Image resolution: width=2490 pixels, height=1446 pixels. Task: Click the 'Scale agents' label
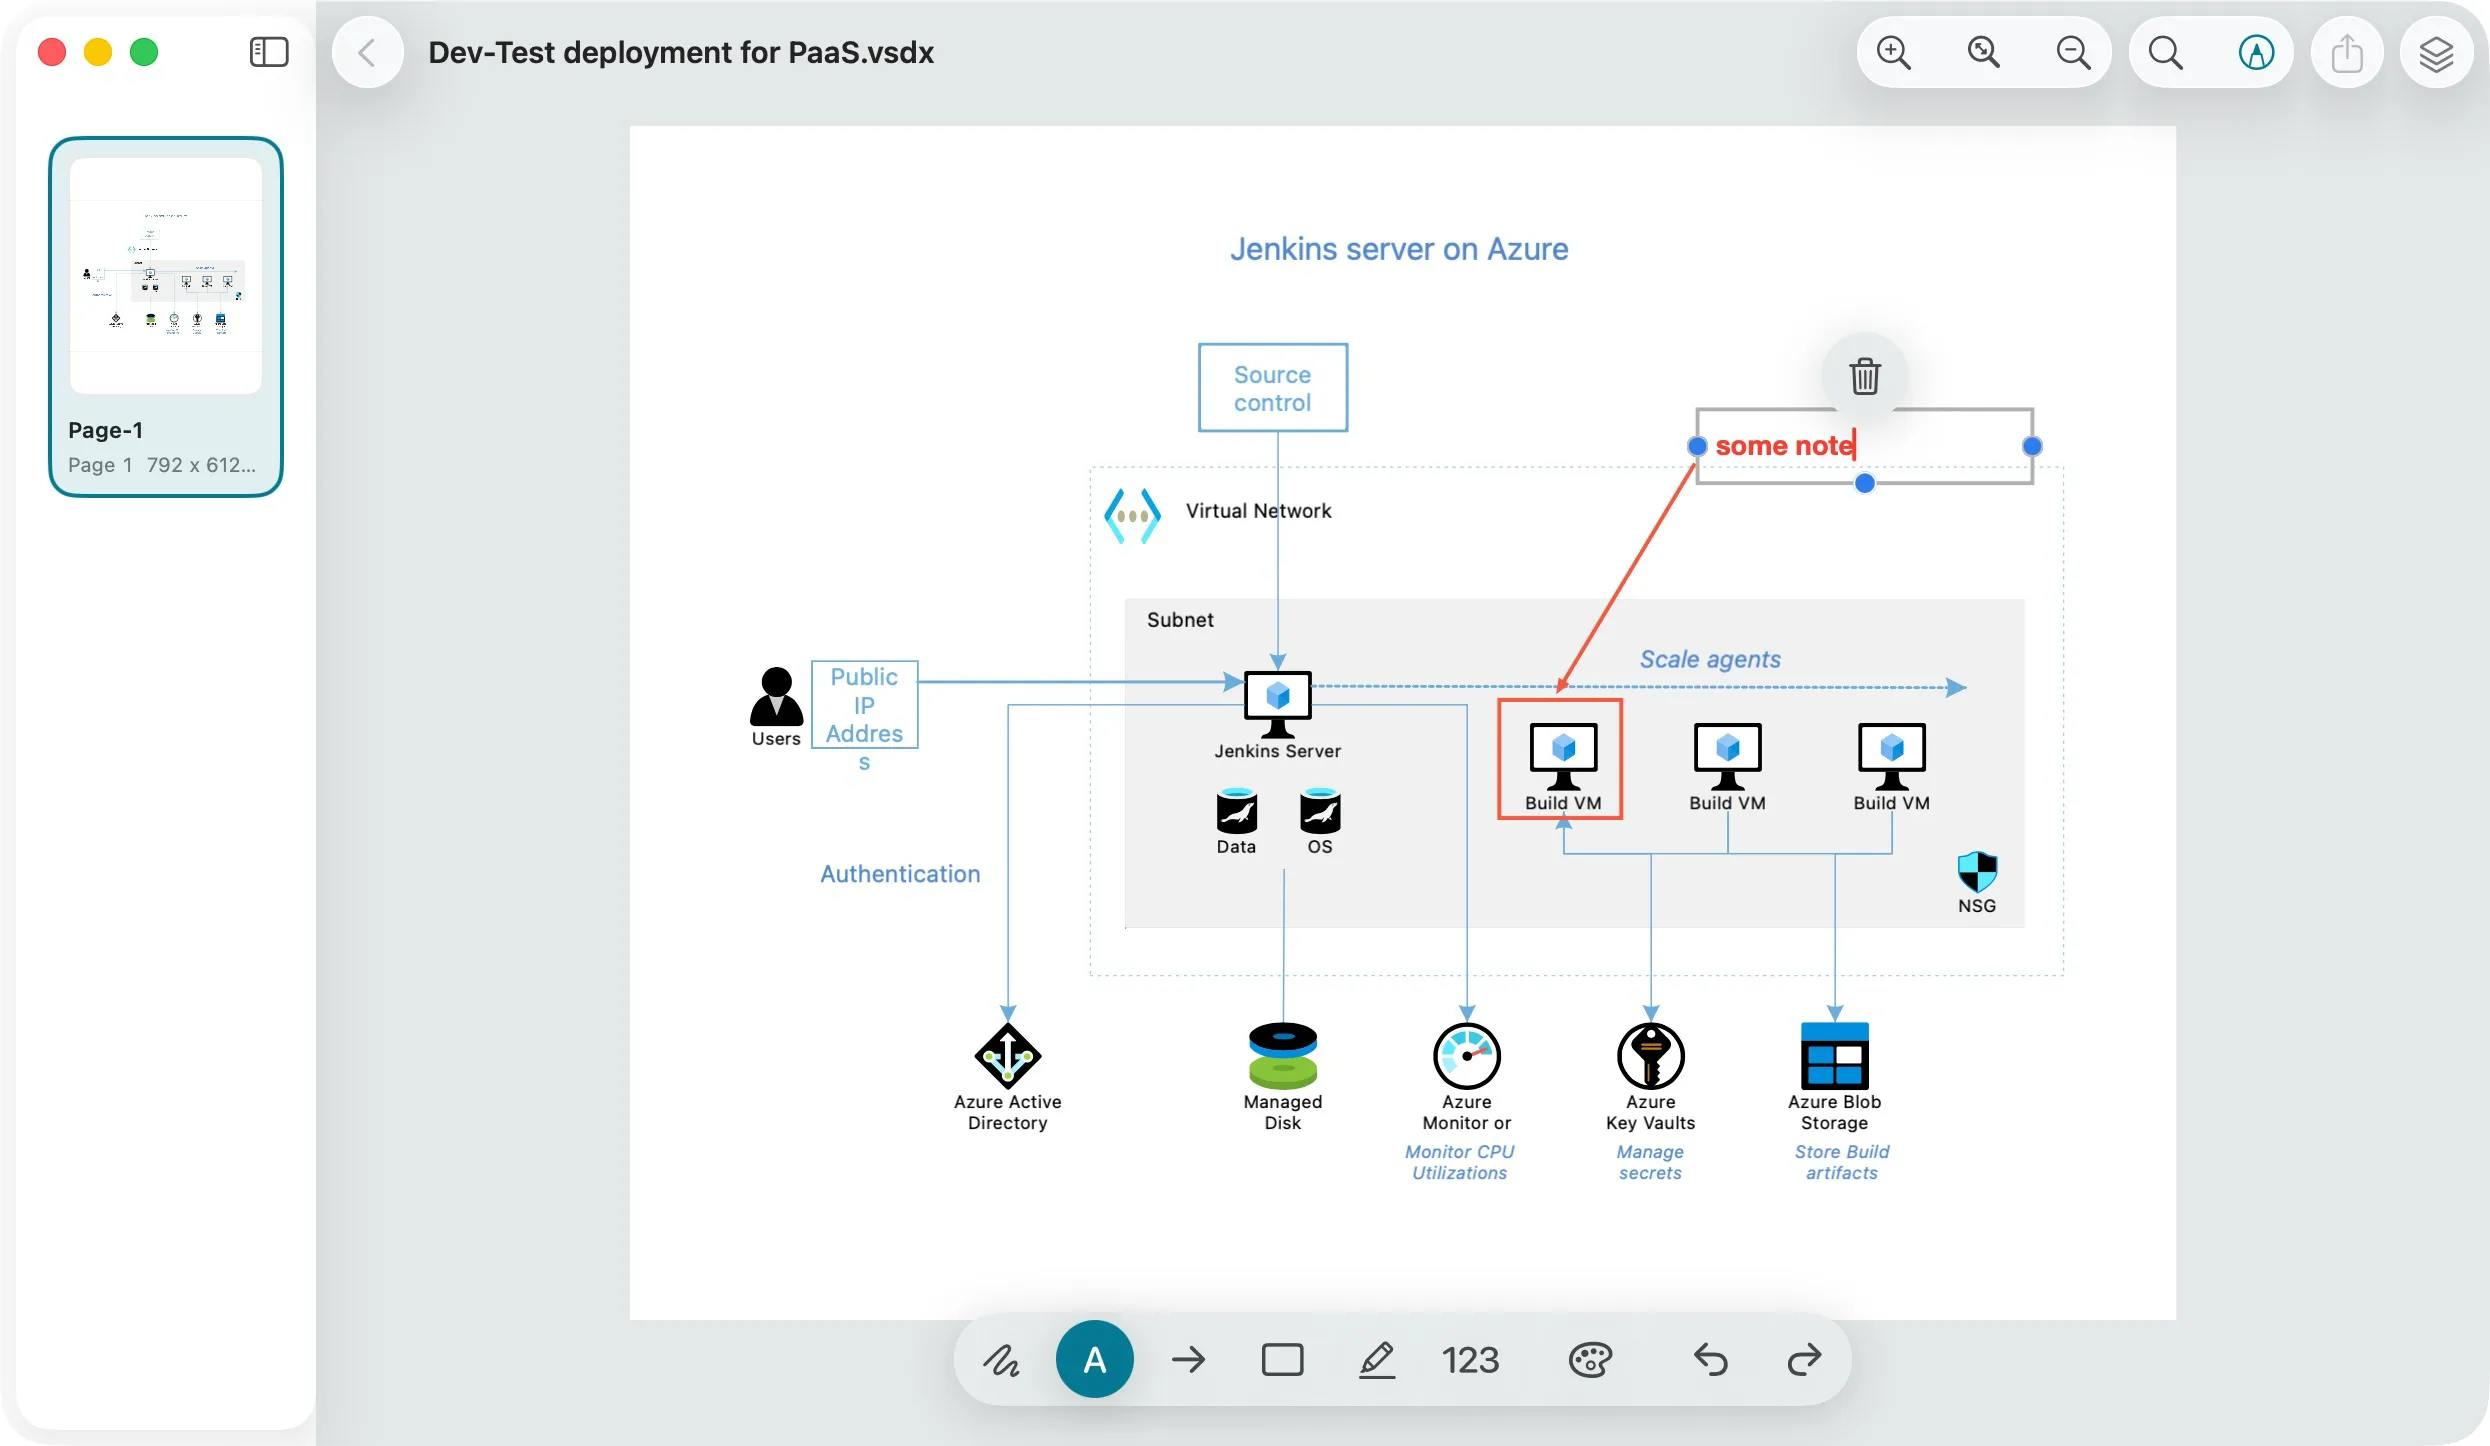(x=1710, y=660)
